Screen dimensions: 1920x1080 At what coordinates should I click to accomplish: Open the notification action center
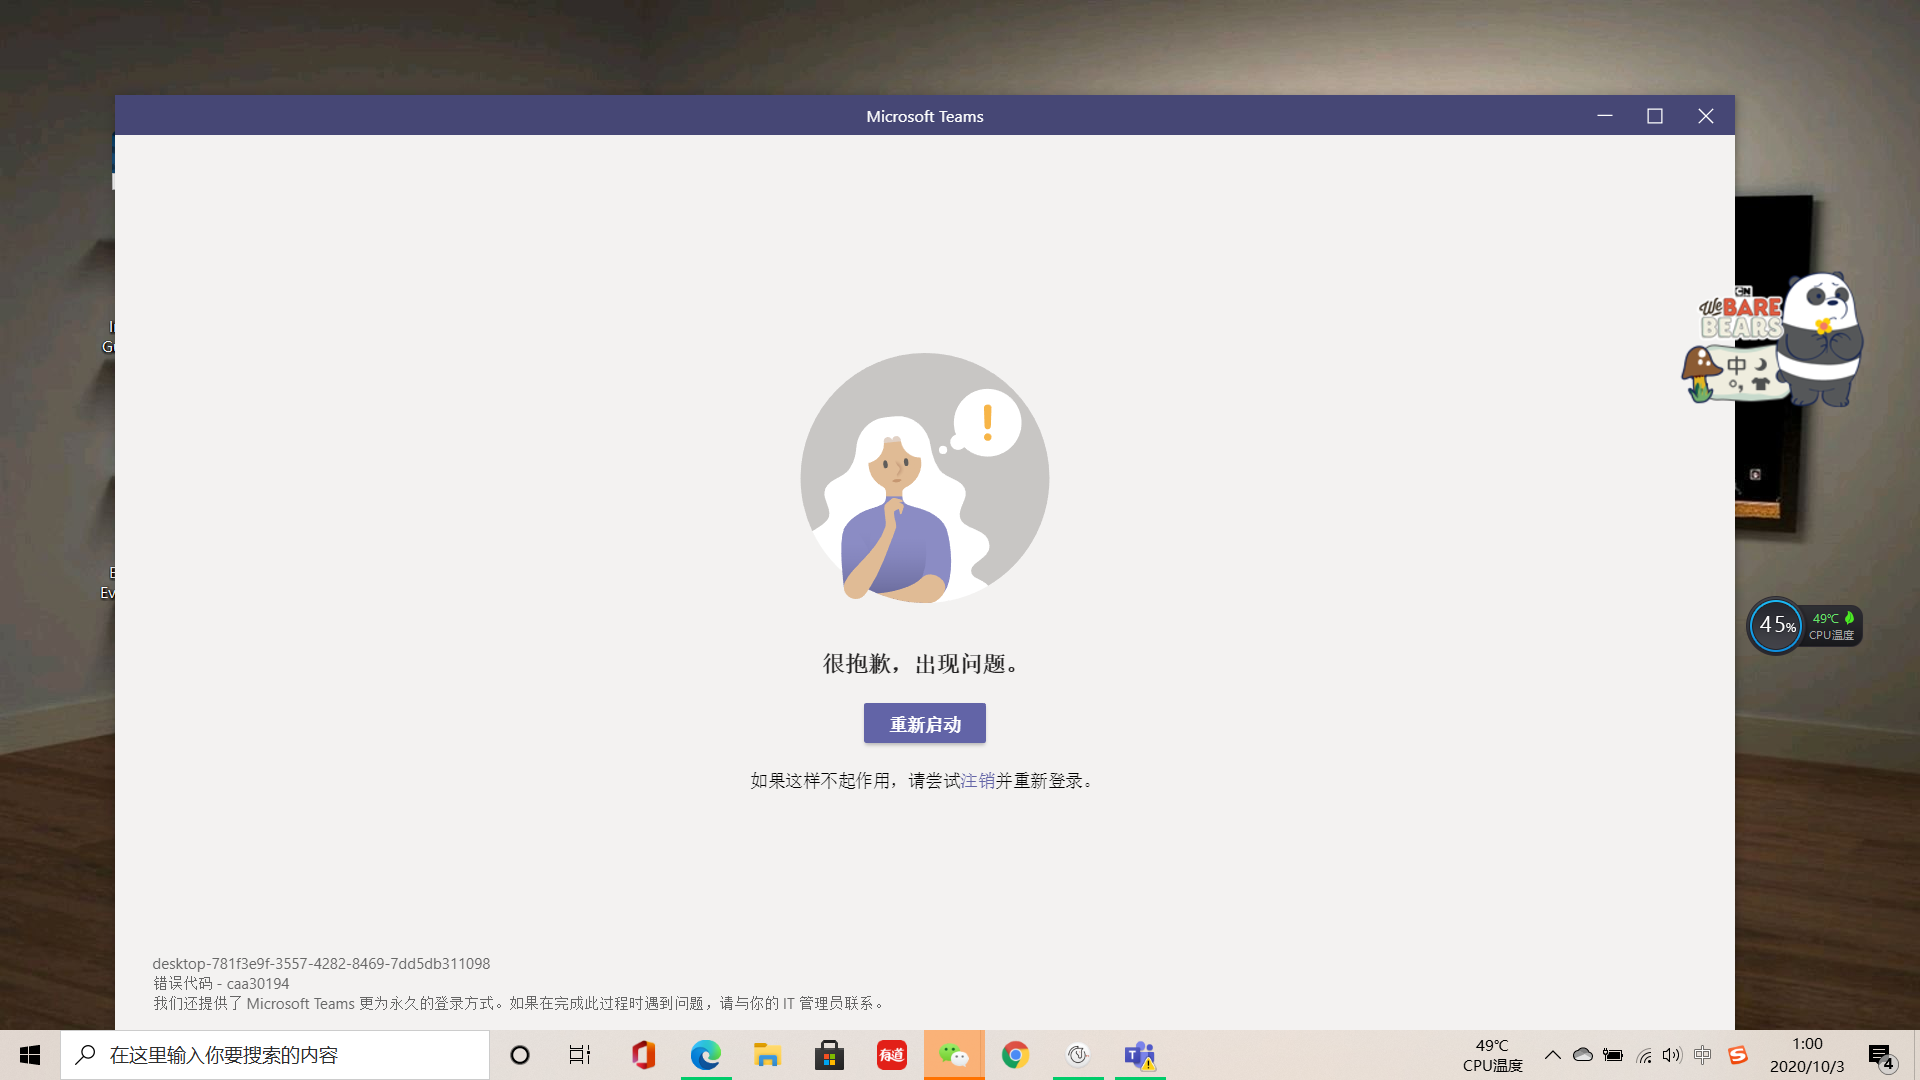[1882, 1055]
